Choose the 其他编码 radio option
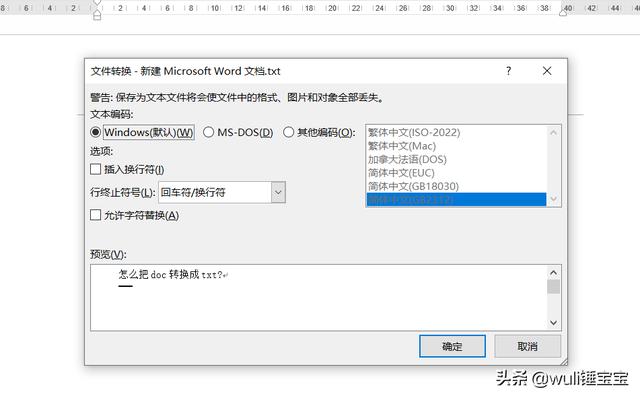 coord(289,132)
